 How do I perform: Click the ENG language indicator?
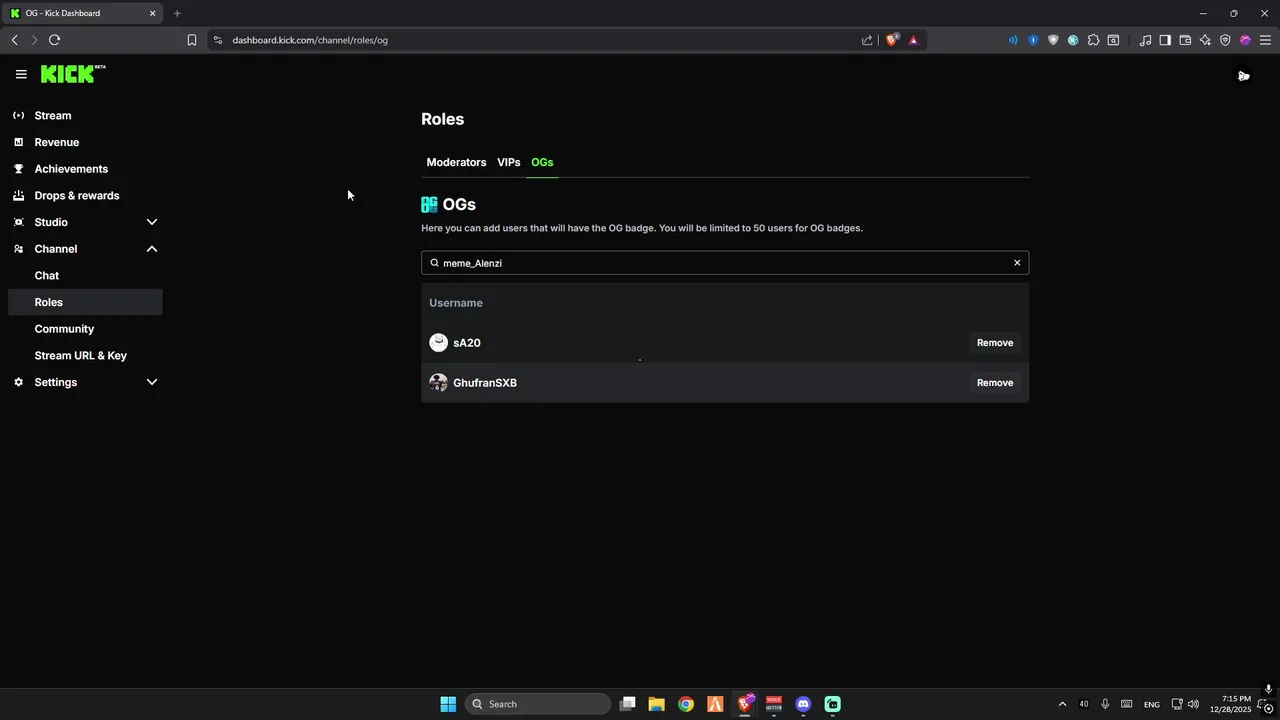[x=1152, y=704]
